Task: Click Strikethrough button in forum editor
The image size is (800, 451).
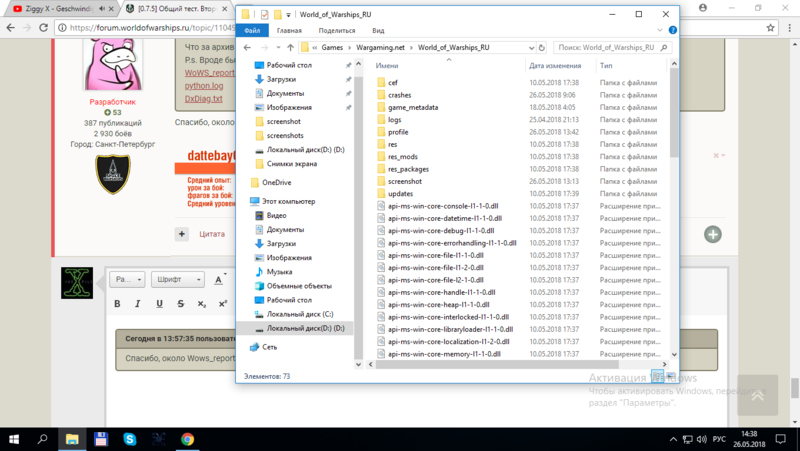Action: click(x=181, y=304)
